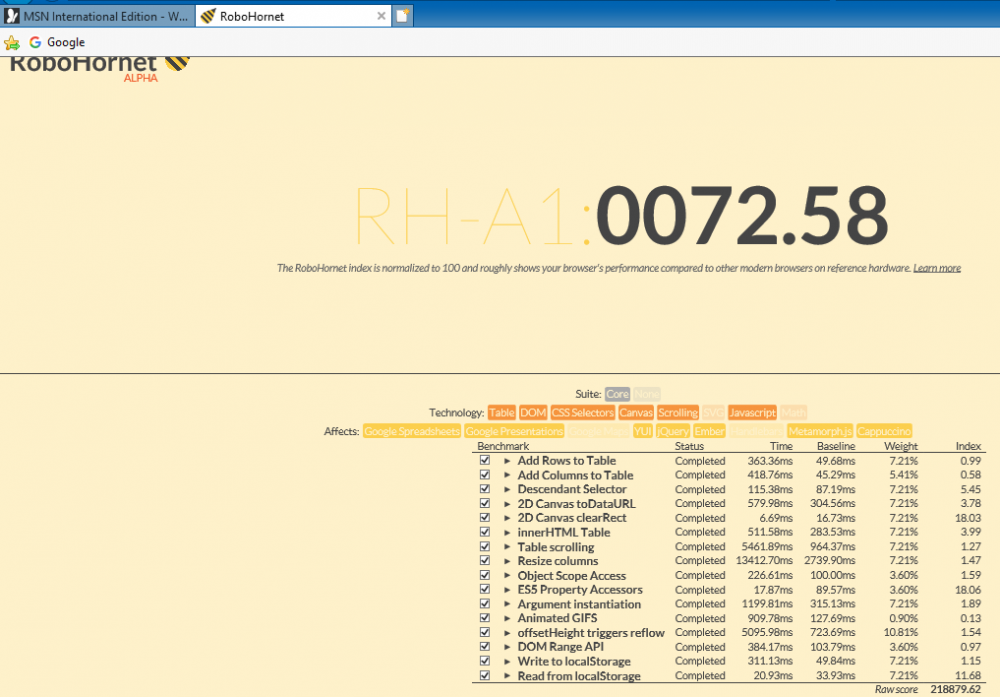Open the favorites star icon
This screenshot has height=697, width=1000.
[x=11, y=42]
